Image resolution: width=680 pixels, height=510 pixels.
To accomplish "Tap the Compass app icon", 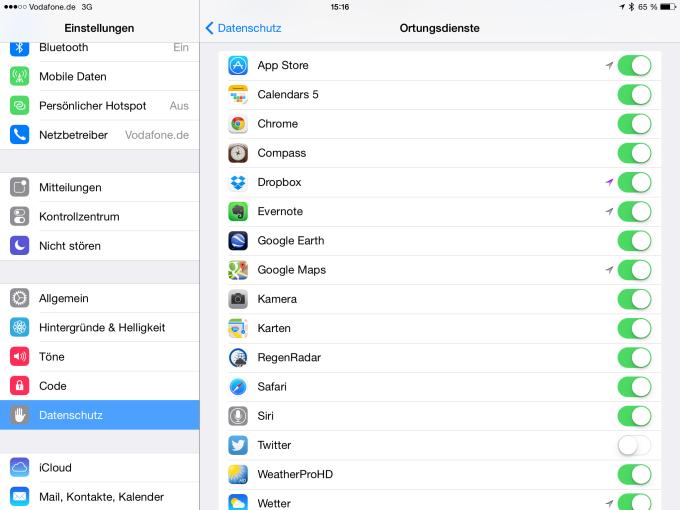I will click(238, 153).
